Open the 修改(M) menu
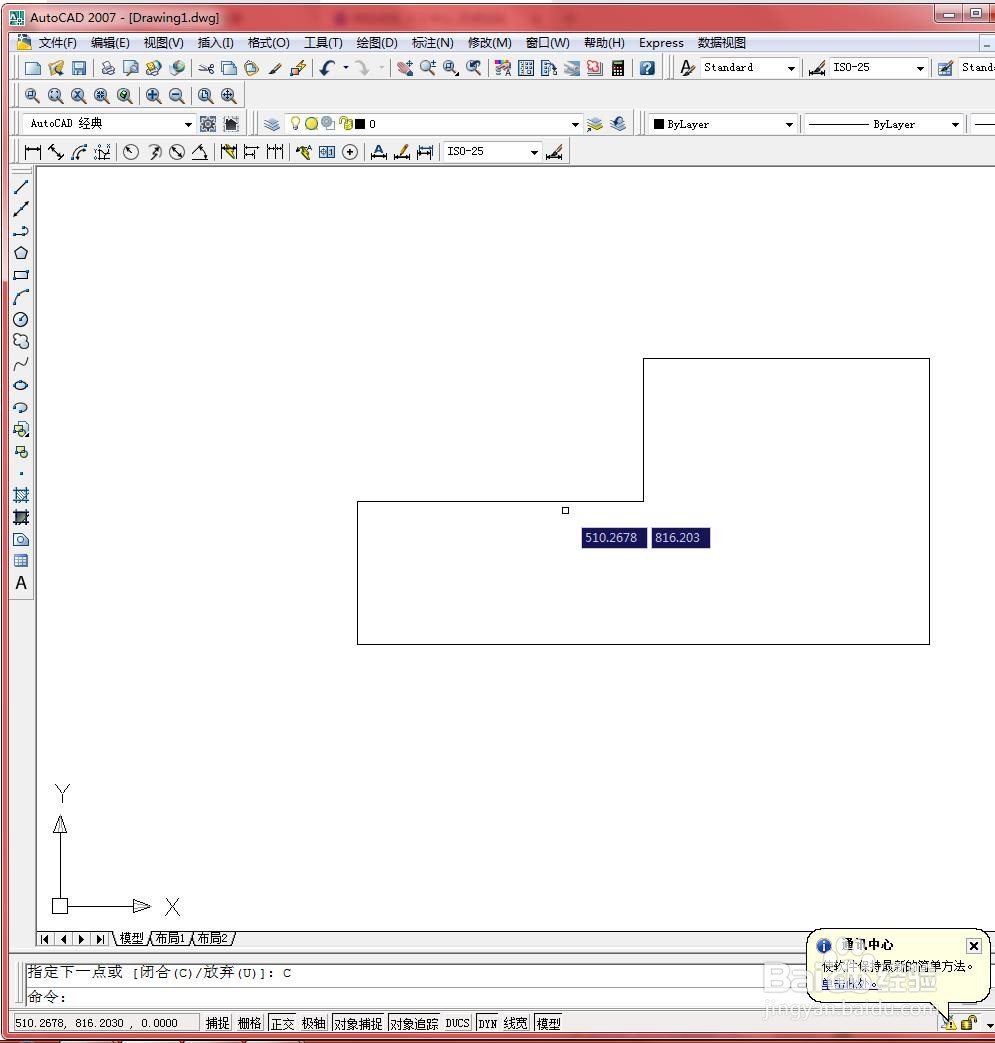This screenshot has height=1043, width=995. click(489, 43)
